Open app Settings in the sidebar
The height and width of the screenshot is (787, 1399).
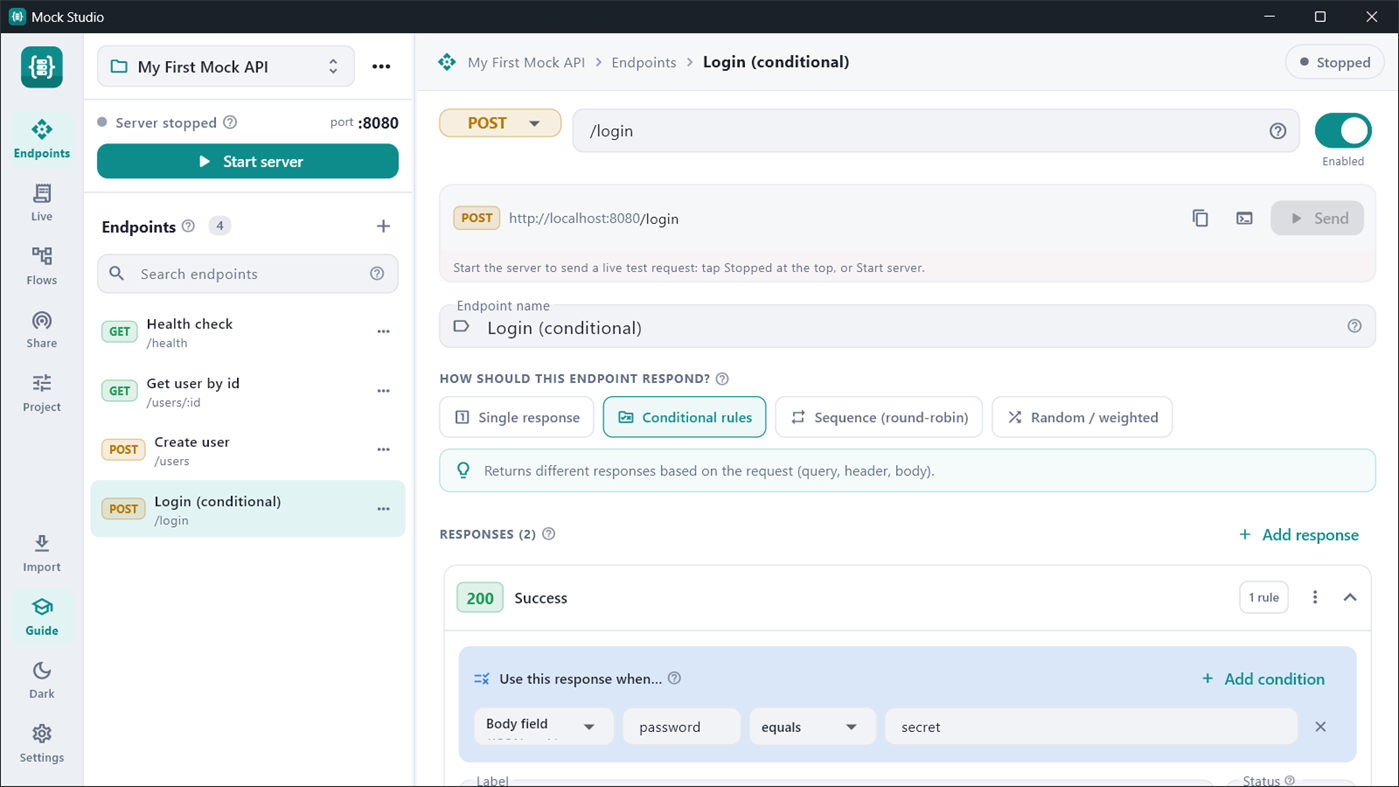[x=42, y=743]
